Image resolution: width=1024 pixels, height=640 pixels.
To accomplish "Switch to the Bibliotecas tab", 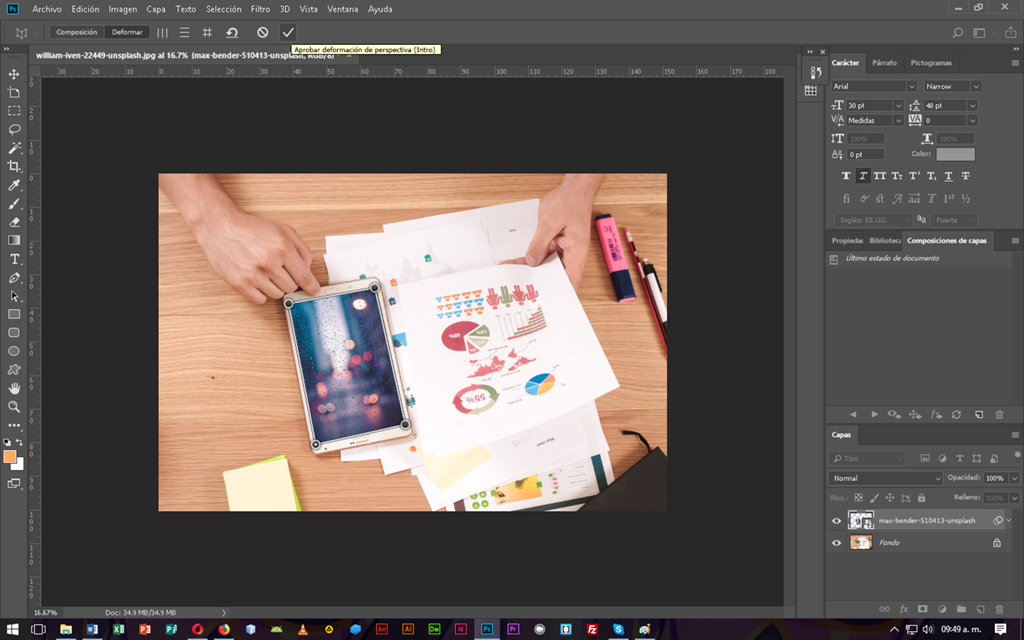I will (x=884, y=240).
